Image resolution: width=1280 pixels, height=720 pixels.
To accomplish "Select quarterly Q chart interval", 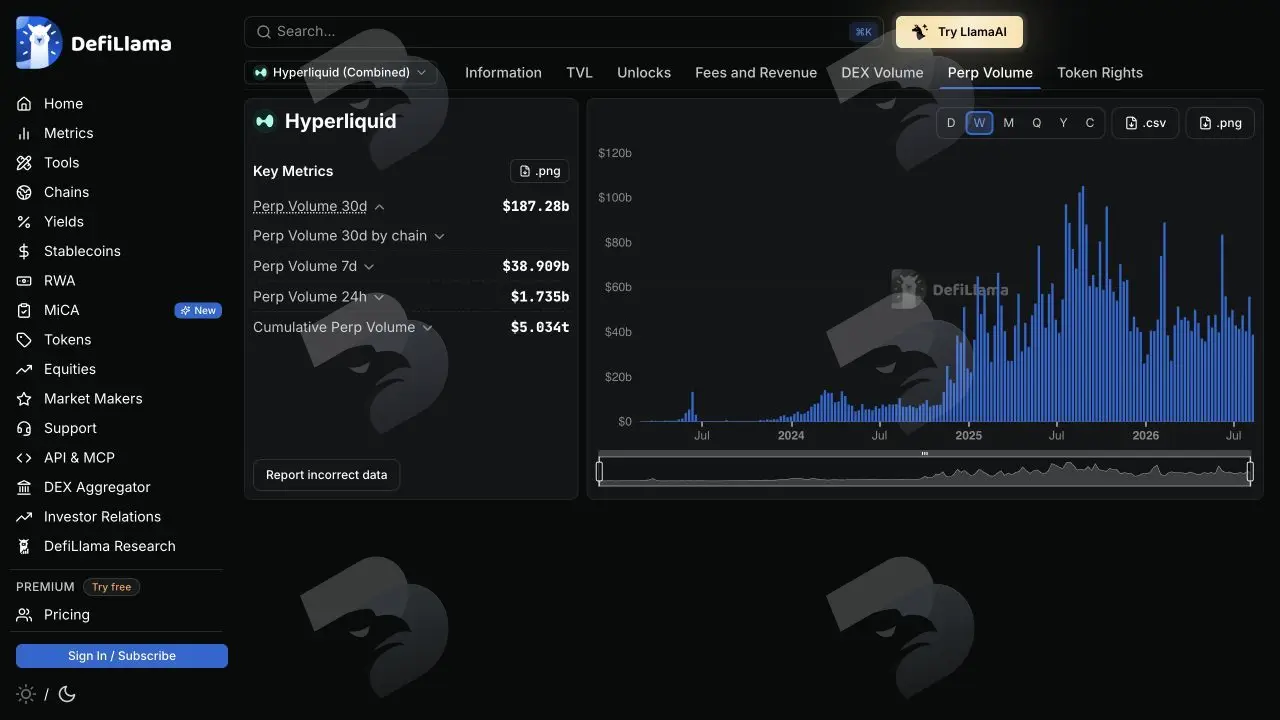I will point(1036,123).
